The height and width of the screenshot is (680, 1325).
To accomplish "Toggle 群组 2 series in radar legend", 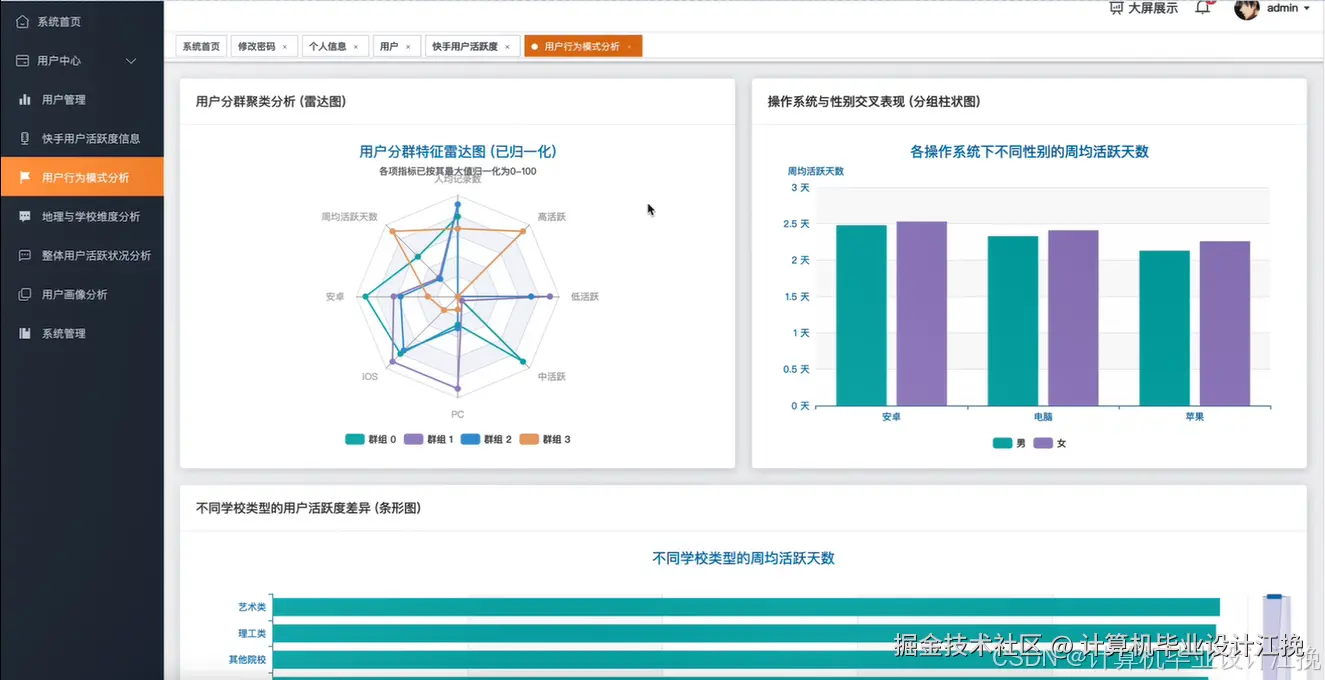I will click(487, 439).
